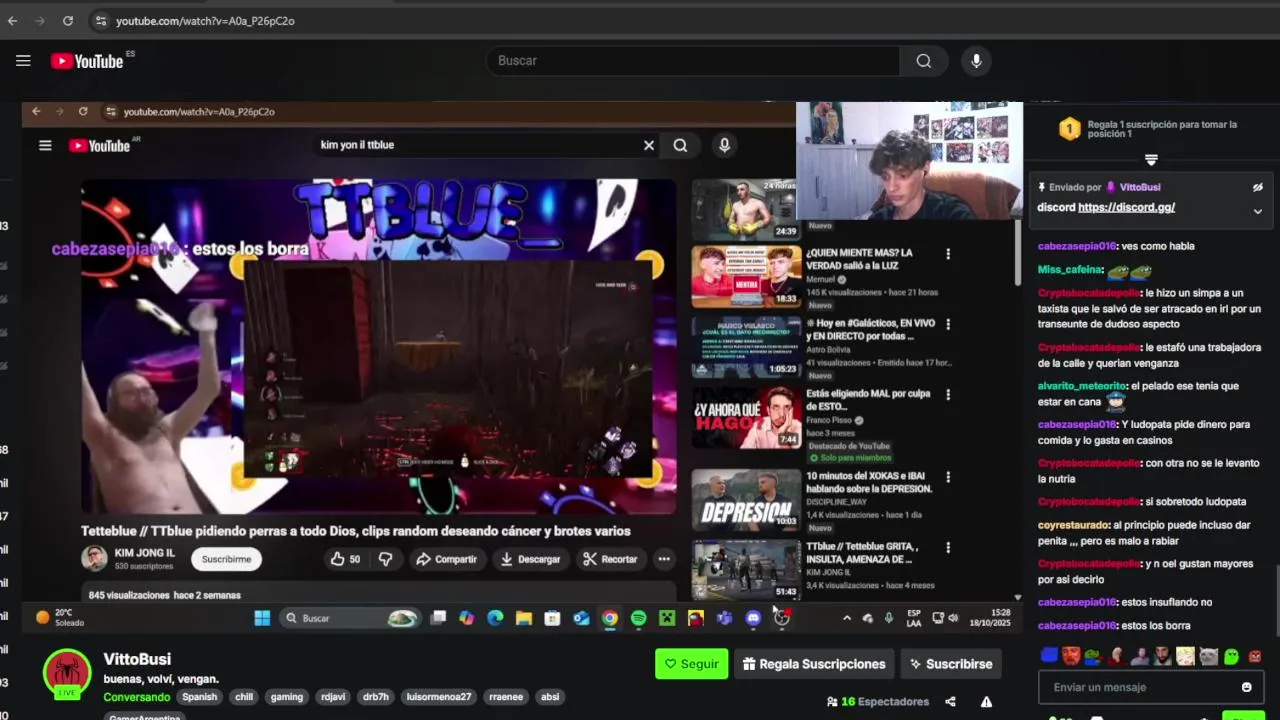The image size is (1280, 720).
Task: Expand the system tray hidden icons chevron
Action: (x=846, y=618)
